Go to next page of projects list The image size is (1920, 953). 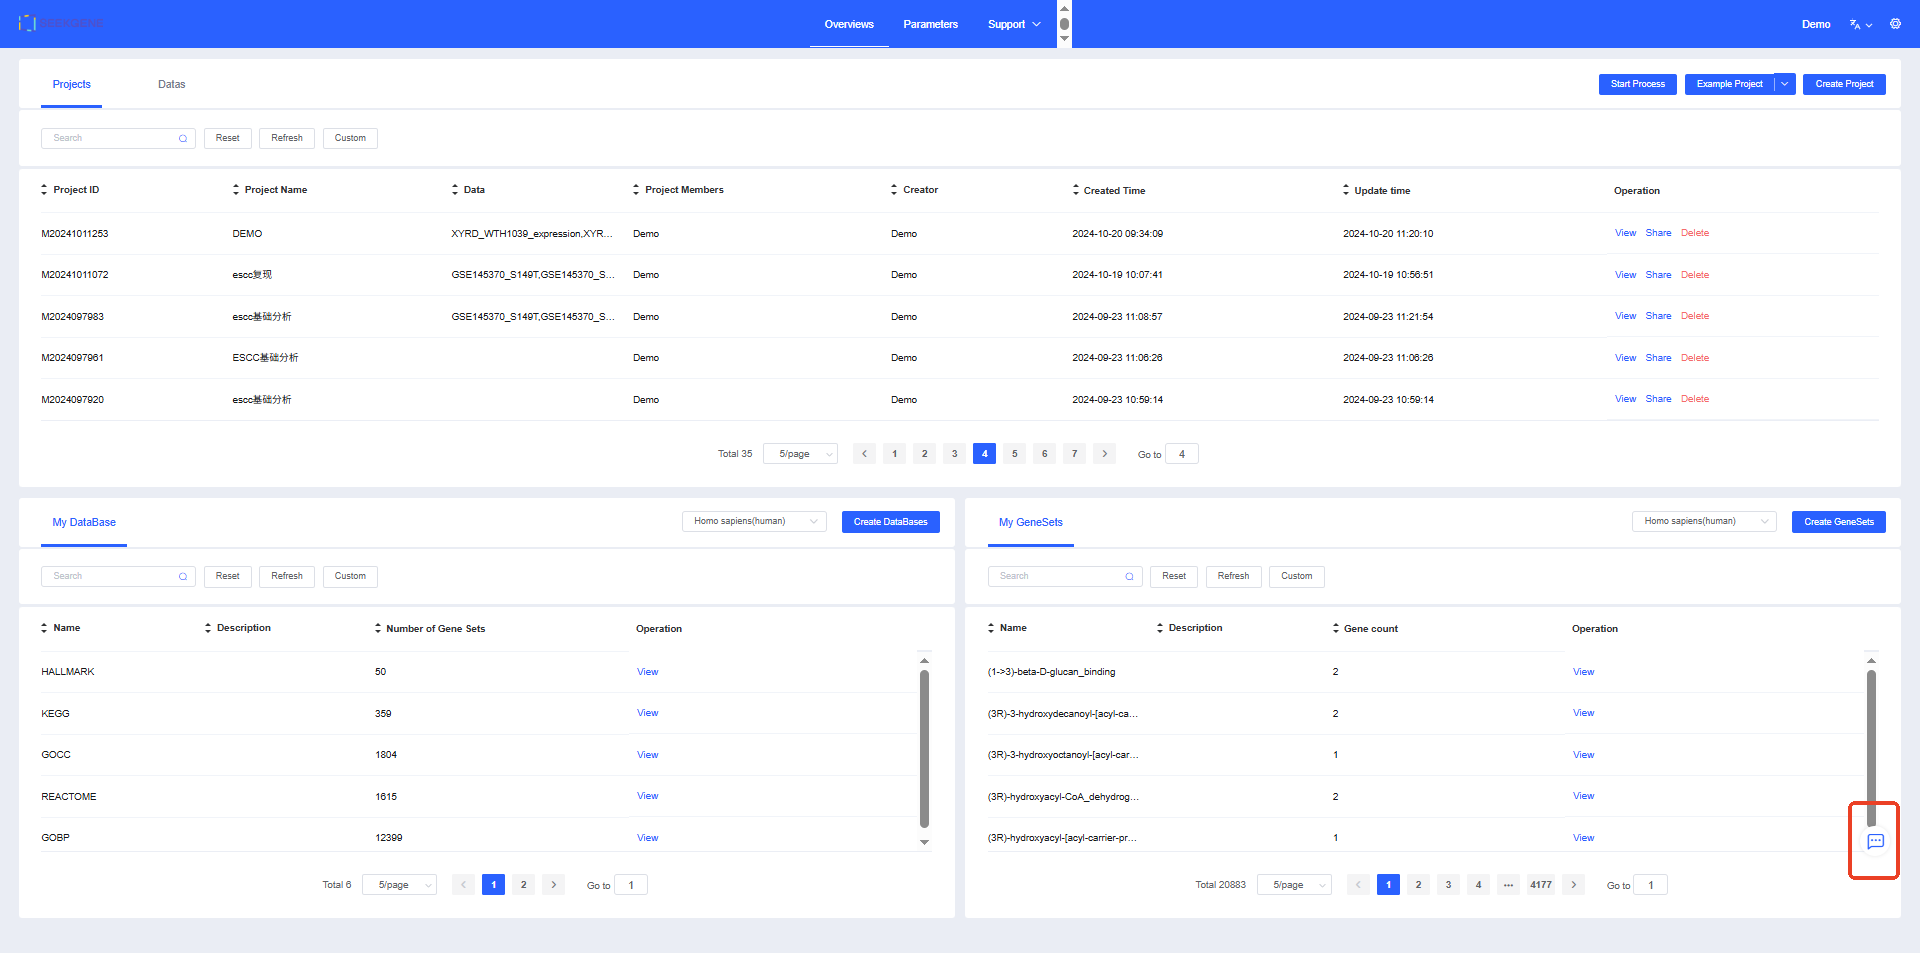click(x=1104, y=454)
